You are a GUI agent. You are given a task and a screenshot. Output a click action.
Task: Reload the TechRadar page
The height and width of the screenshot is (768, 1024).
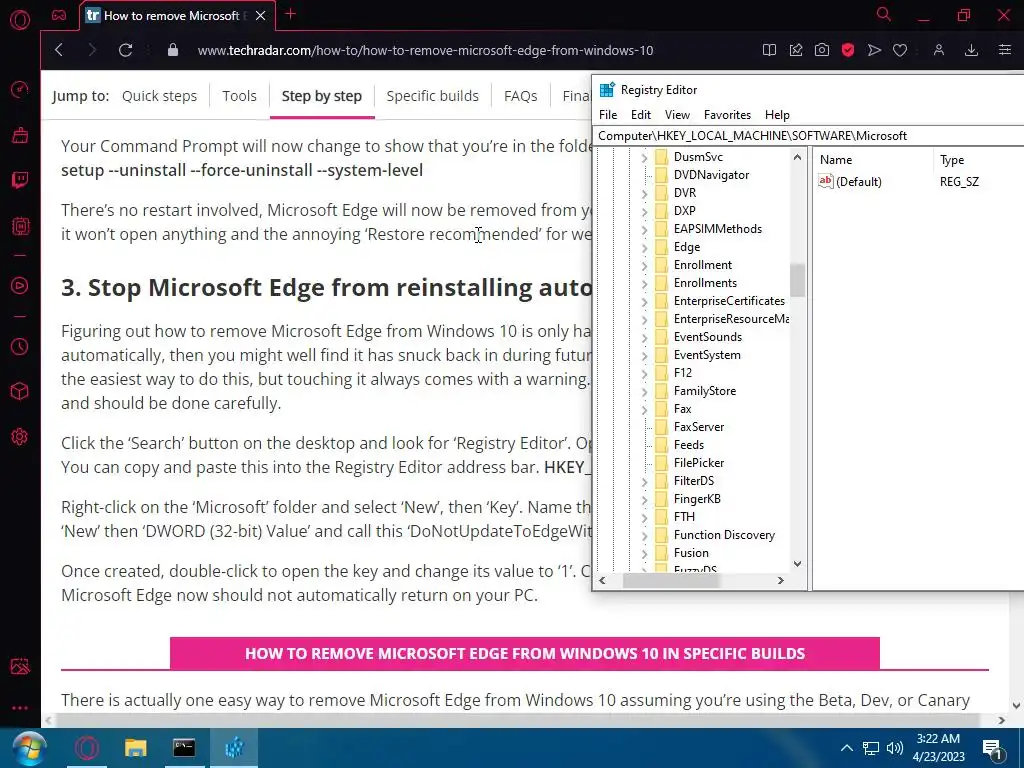(x=125, y=50)
